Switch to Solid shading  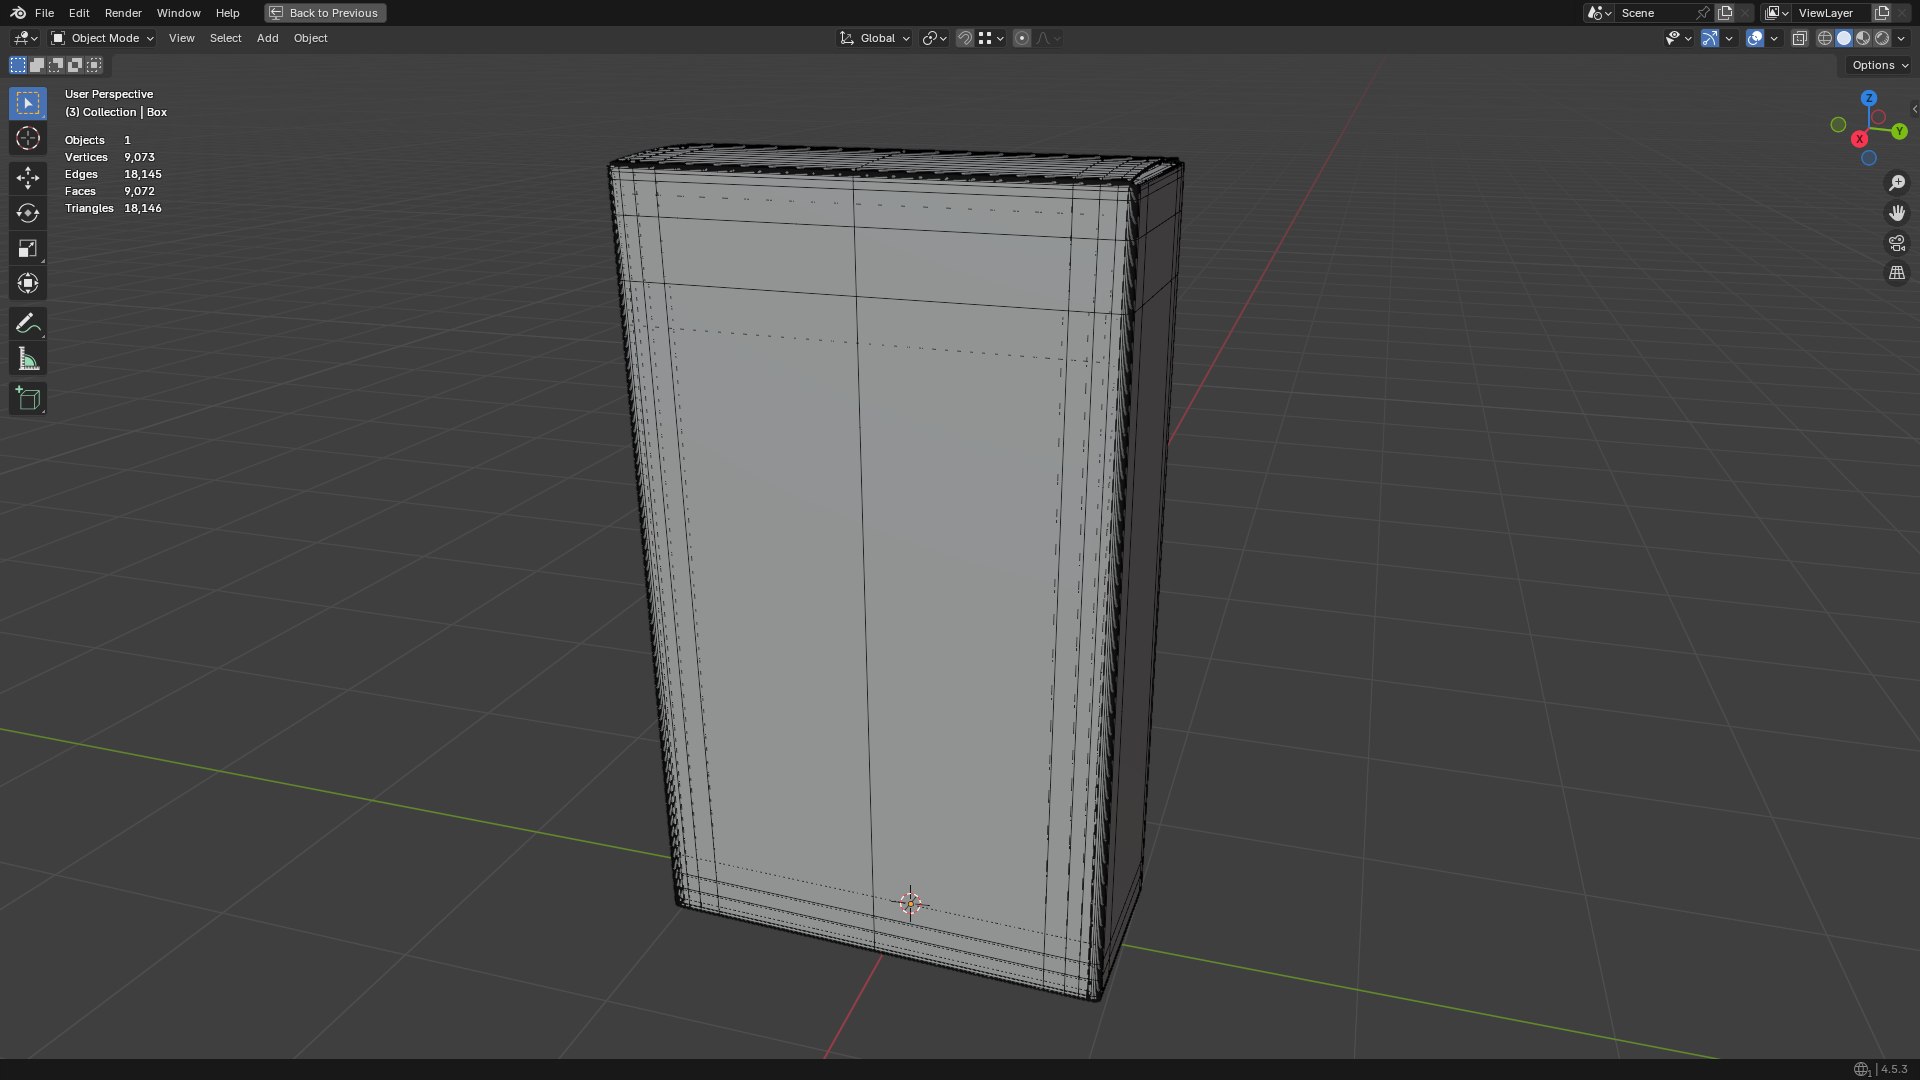[1844, 38]
